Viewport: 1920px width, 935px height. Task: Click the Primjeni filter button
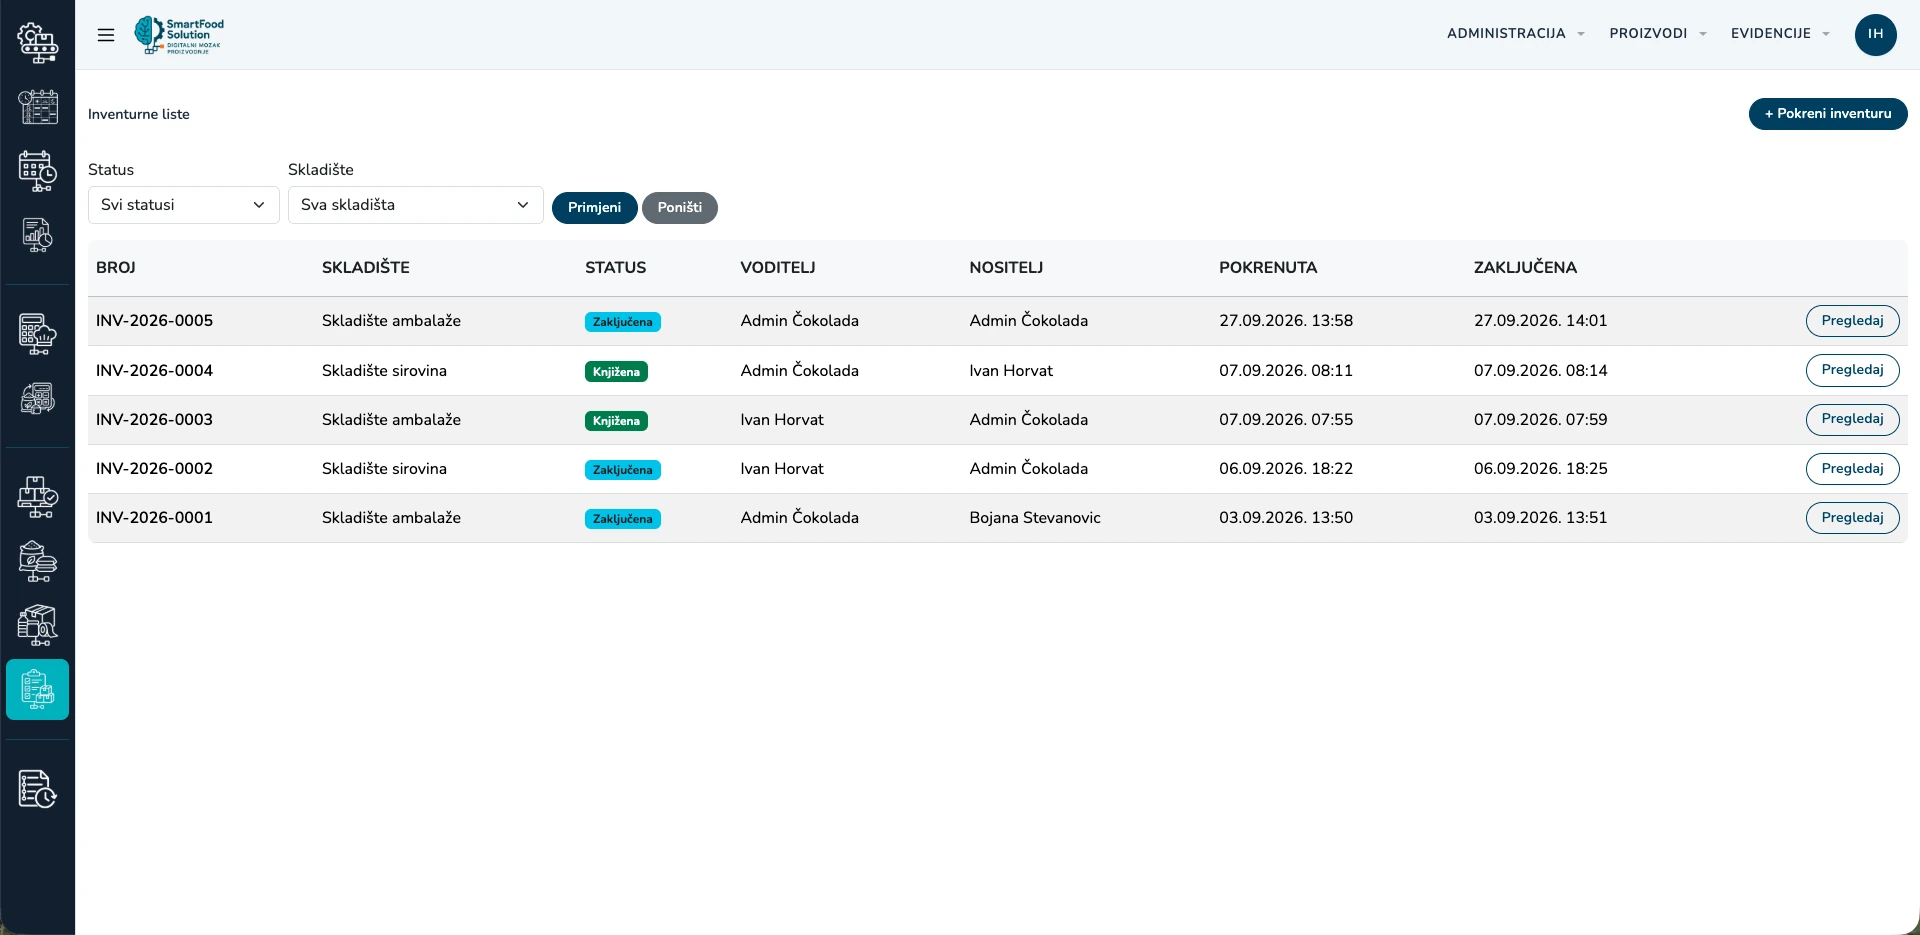594,208
